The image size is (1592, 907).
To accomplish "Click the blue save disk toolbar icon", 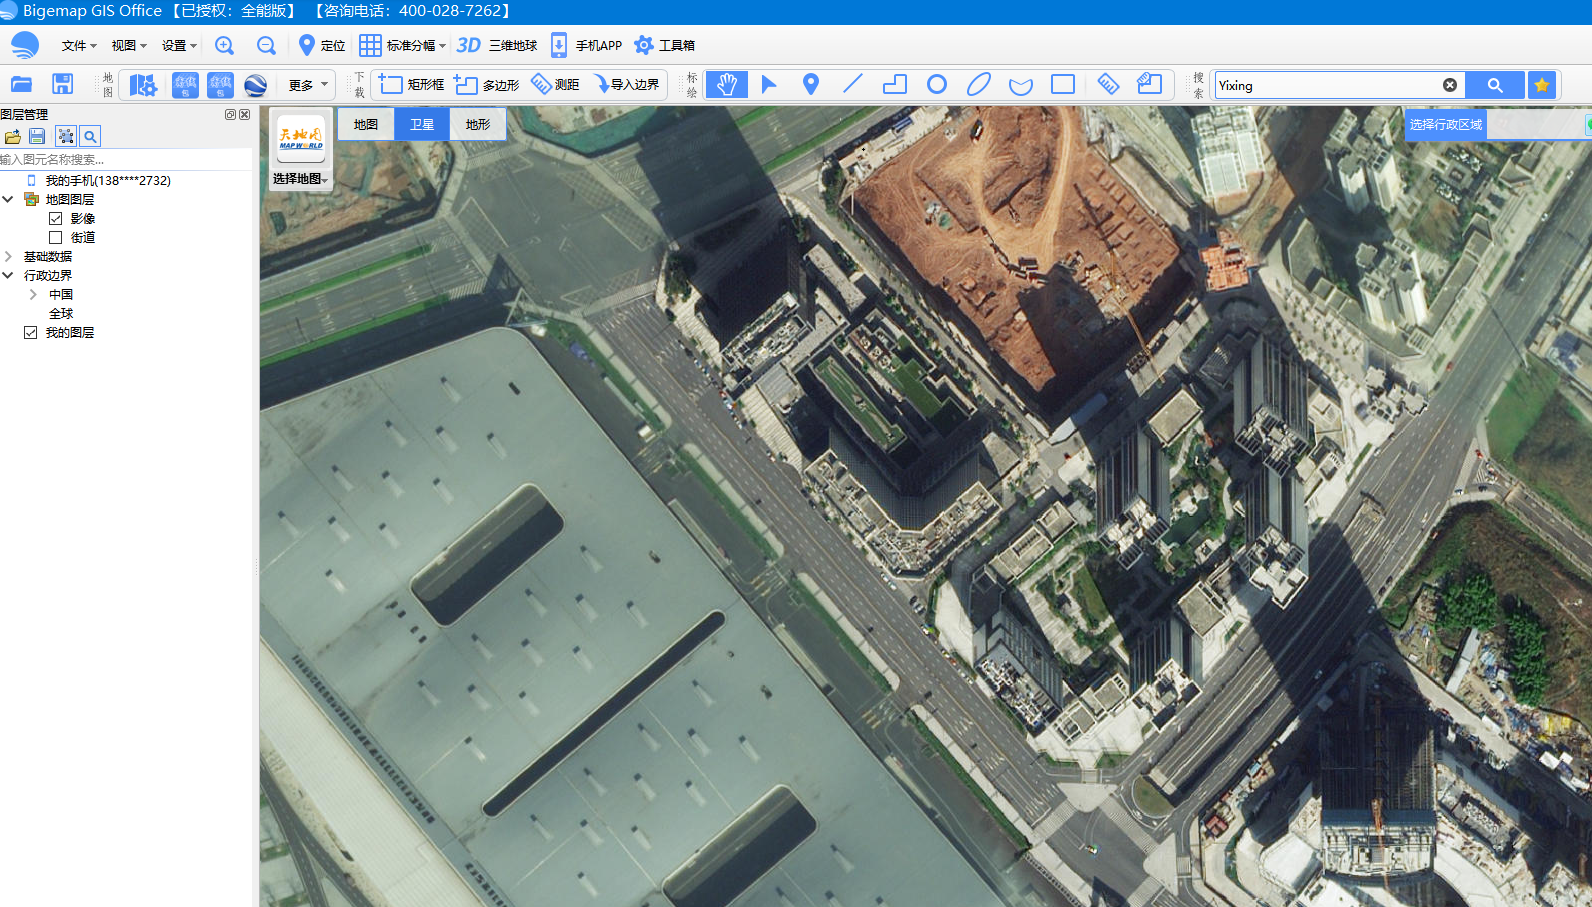I will tap(62, 85).
